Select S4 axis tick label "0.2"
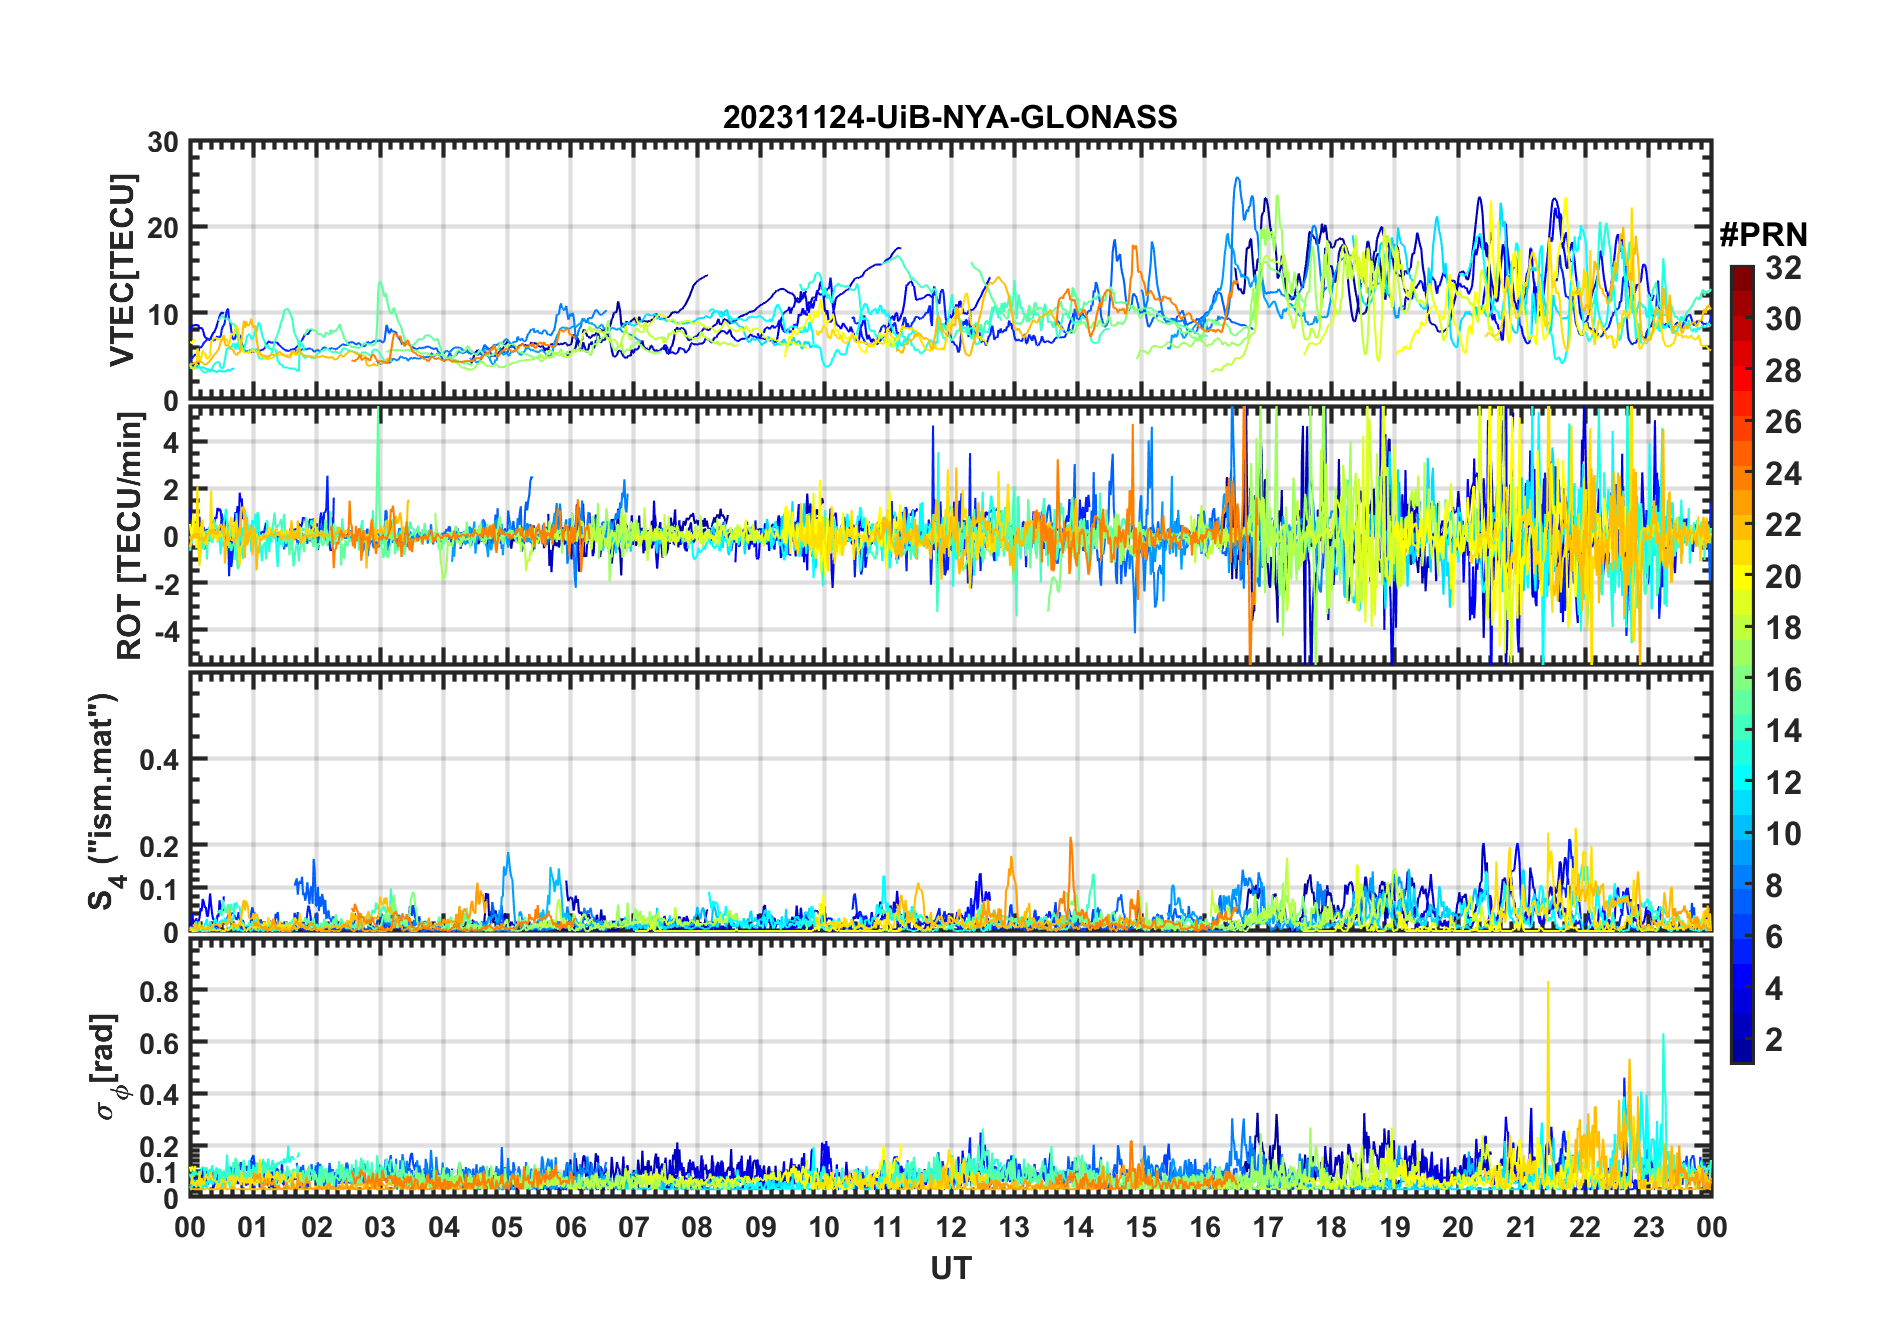 click(159, 846)
